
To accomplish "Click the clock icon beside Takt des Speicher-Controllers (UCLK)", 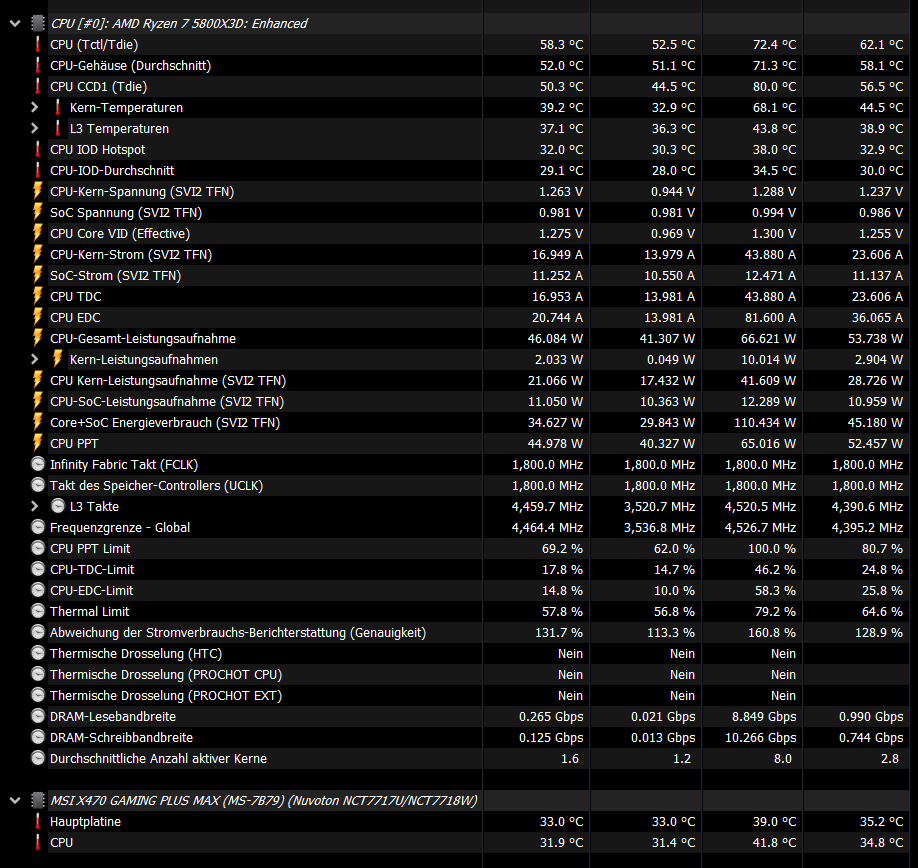I will 38,485.
